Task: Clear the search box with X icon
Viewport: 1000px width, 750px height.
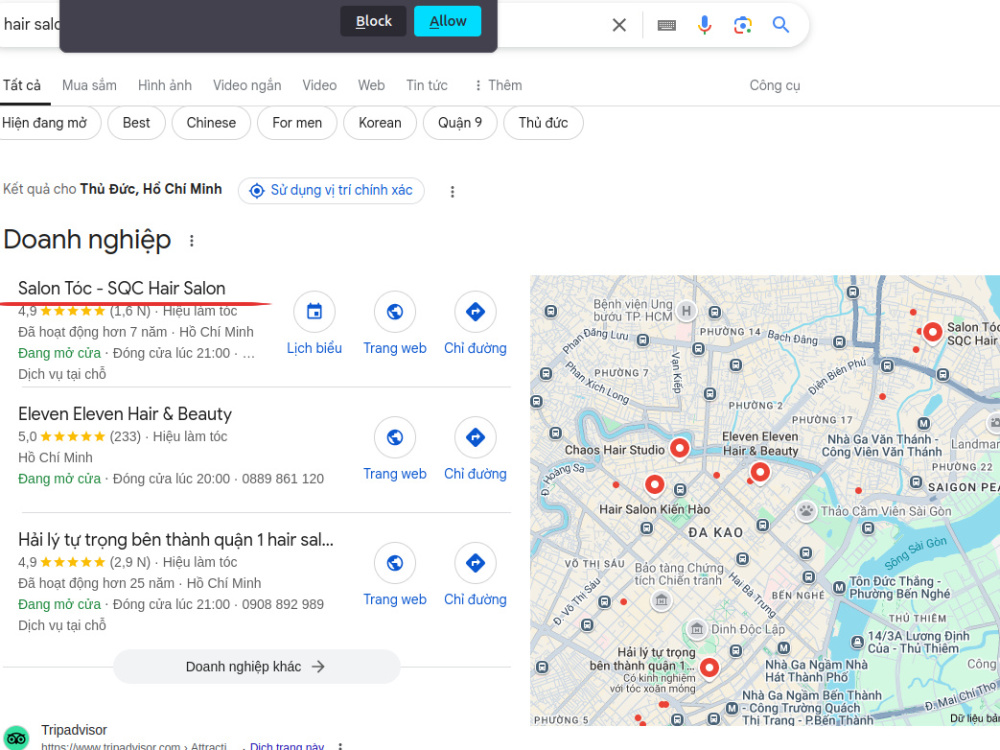Action: coord(619,25)
